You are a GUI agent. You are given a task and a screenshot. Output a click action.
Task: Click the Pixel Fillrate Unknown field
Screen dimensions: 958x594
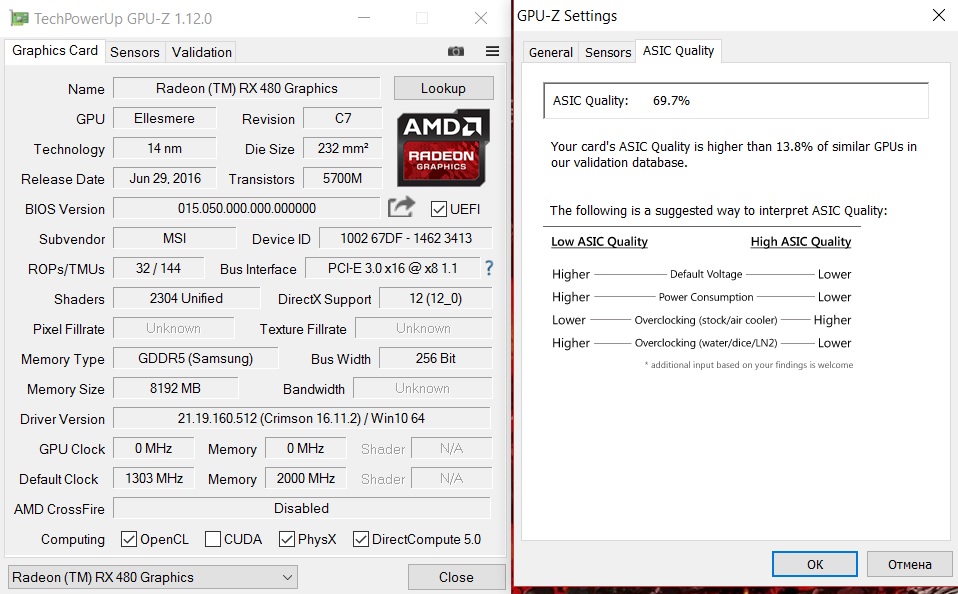(x=174, y=328)
